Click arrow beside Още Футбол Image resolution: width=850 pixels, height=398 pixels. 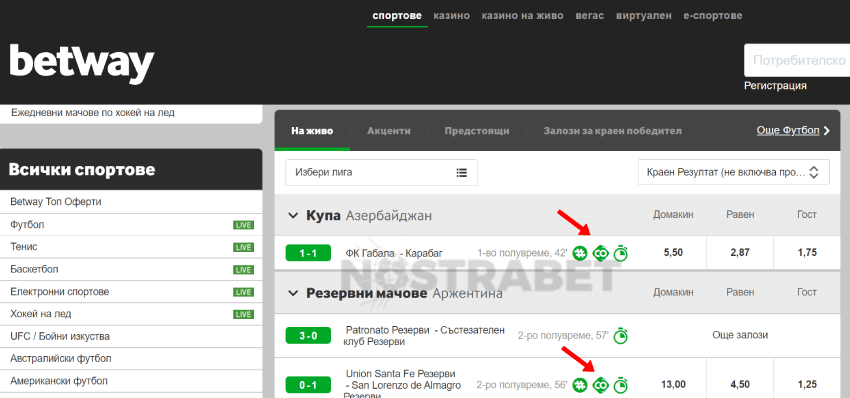pos(827,131)
